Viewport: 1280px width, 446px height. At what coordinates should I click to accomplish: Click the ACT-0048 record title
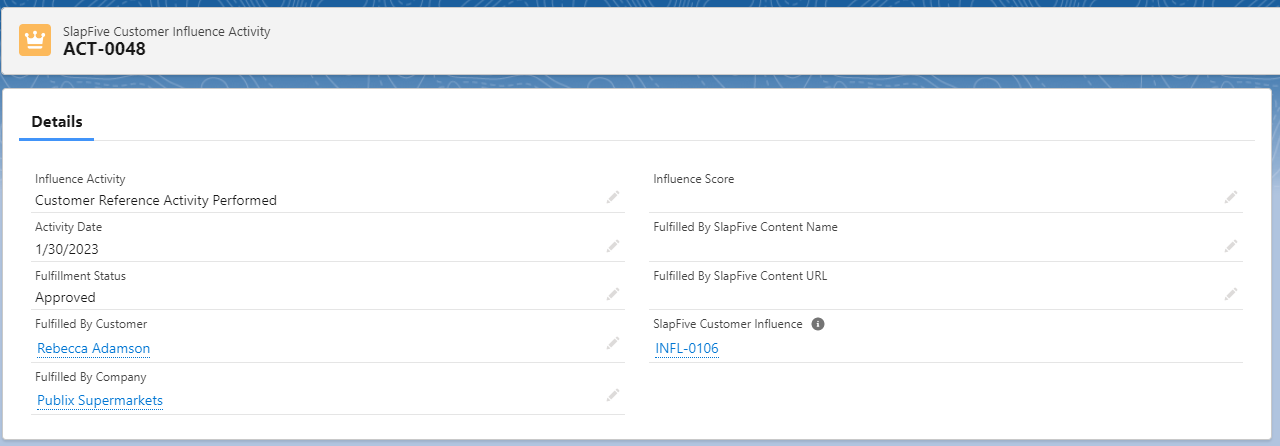coord(104,49)
